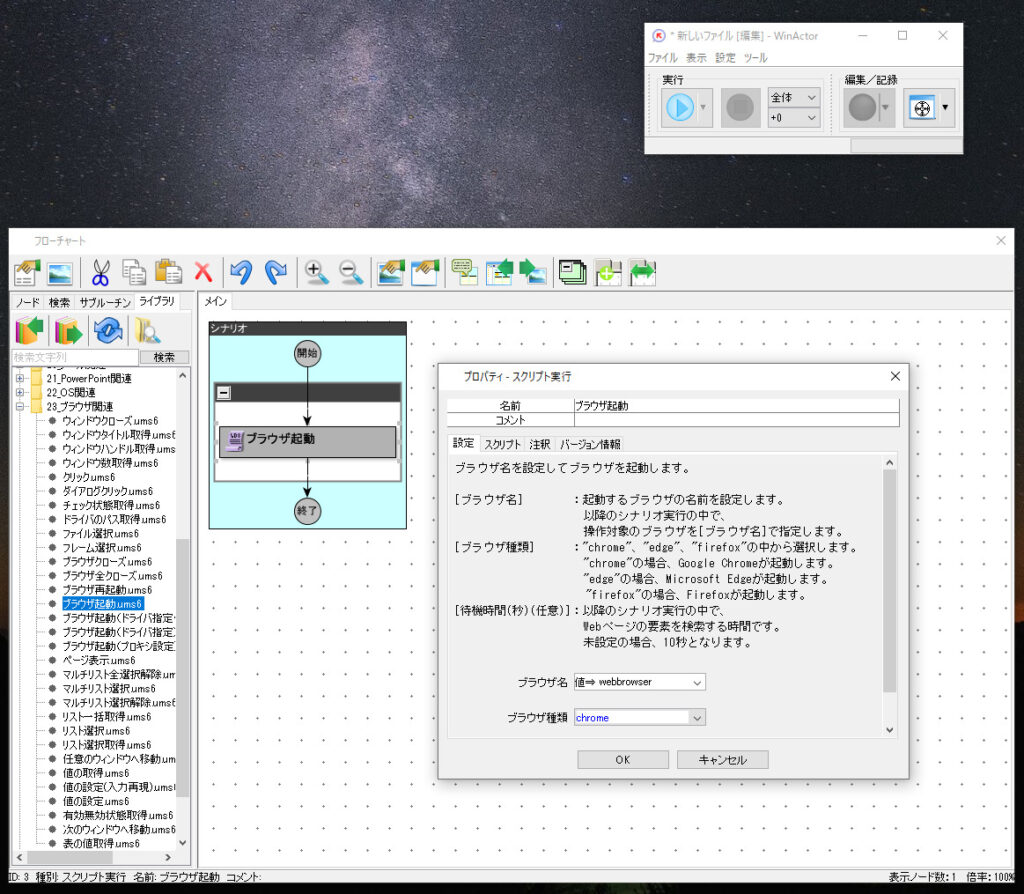Zoom out using the magnifier minus icon
Image resolution: width=1024 pixels, height=894 pixels.
point(347,271)
